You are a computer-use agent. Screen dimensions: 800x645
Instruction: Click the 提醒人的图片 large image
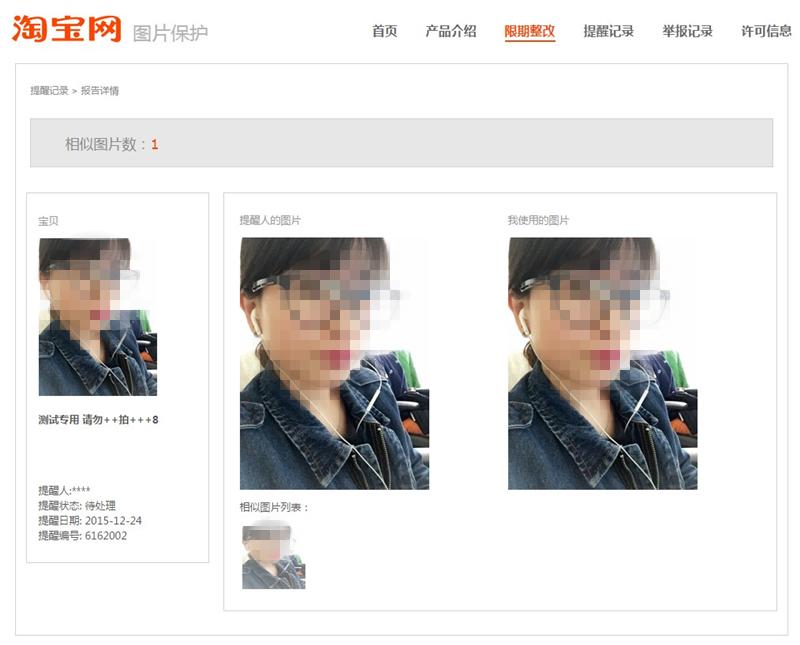334,363
